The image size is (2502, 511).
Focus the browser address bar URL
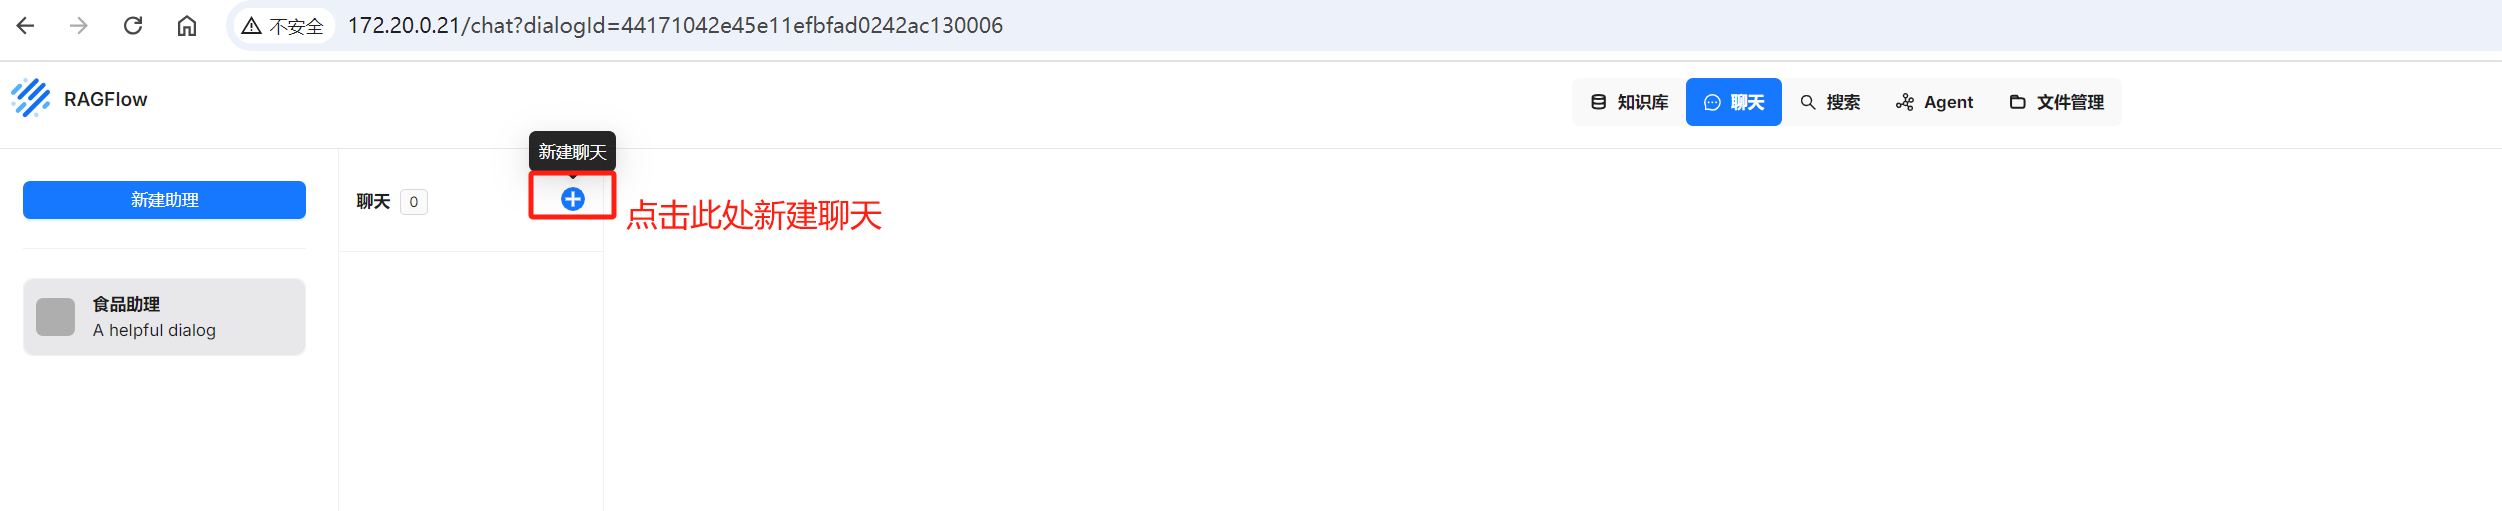pos(675,26)
